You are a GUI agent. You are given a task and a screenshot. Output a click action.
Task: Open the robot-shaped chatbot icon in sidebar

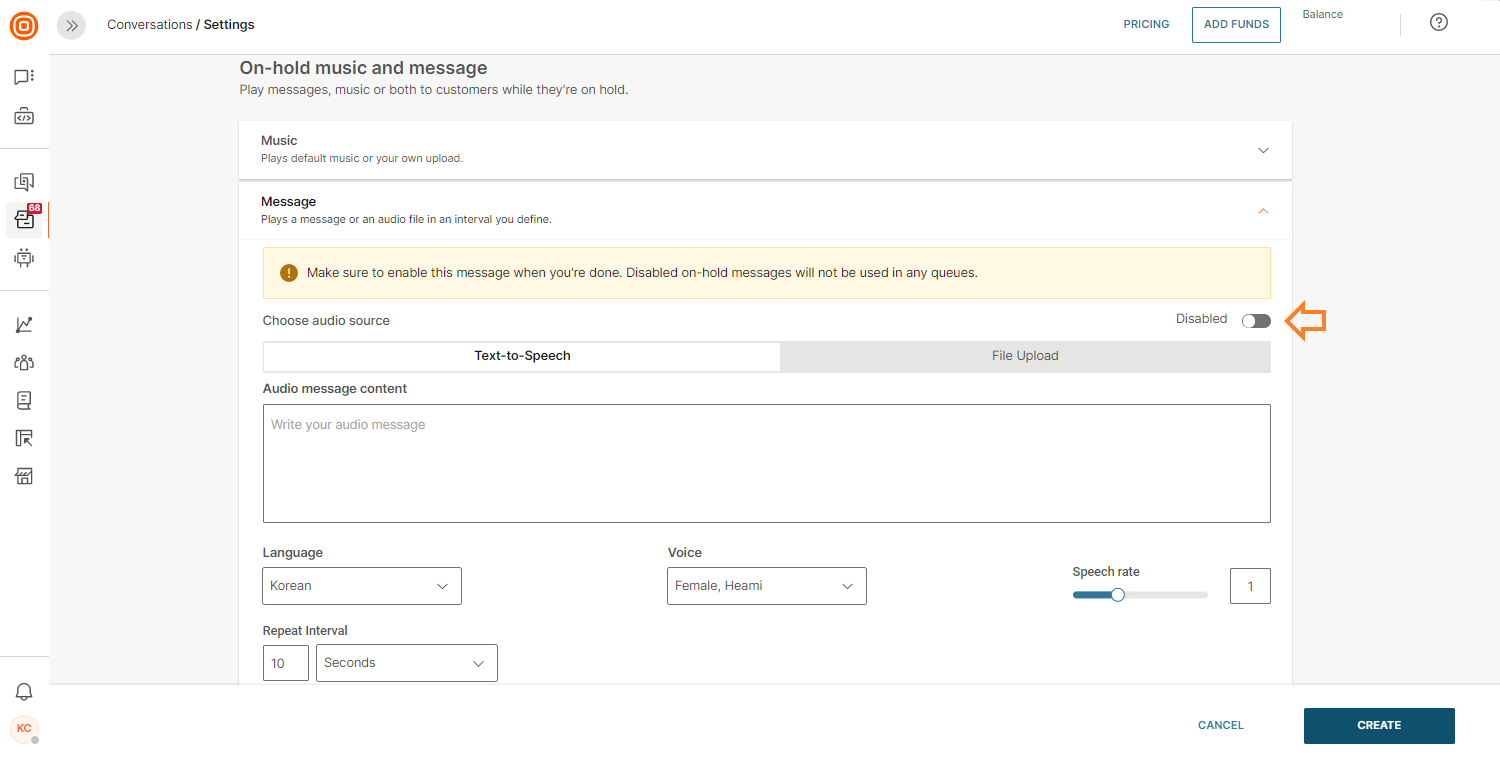tap(24, 258)
